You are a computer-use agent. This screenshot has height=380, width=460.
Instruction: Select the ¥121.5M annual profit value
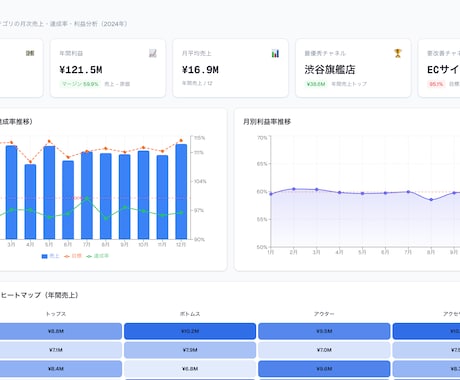click(x=81, y=70)
